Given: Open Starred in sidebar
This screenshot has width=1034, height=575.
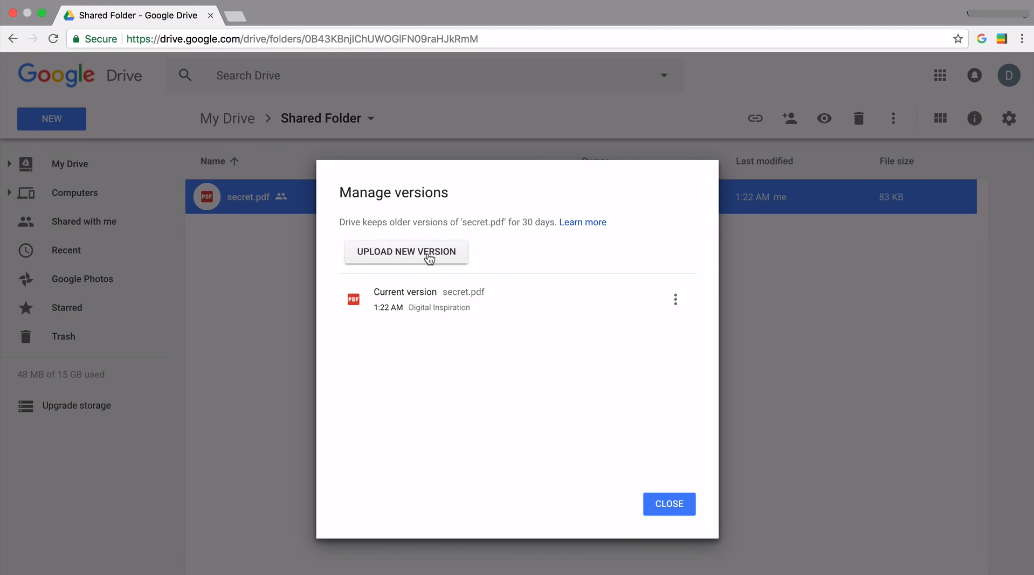Looking at the screenshot, I should pyautogui.click(x=67, y=308).
